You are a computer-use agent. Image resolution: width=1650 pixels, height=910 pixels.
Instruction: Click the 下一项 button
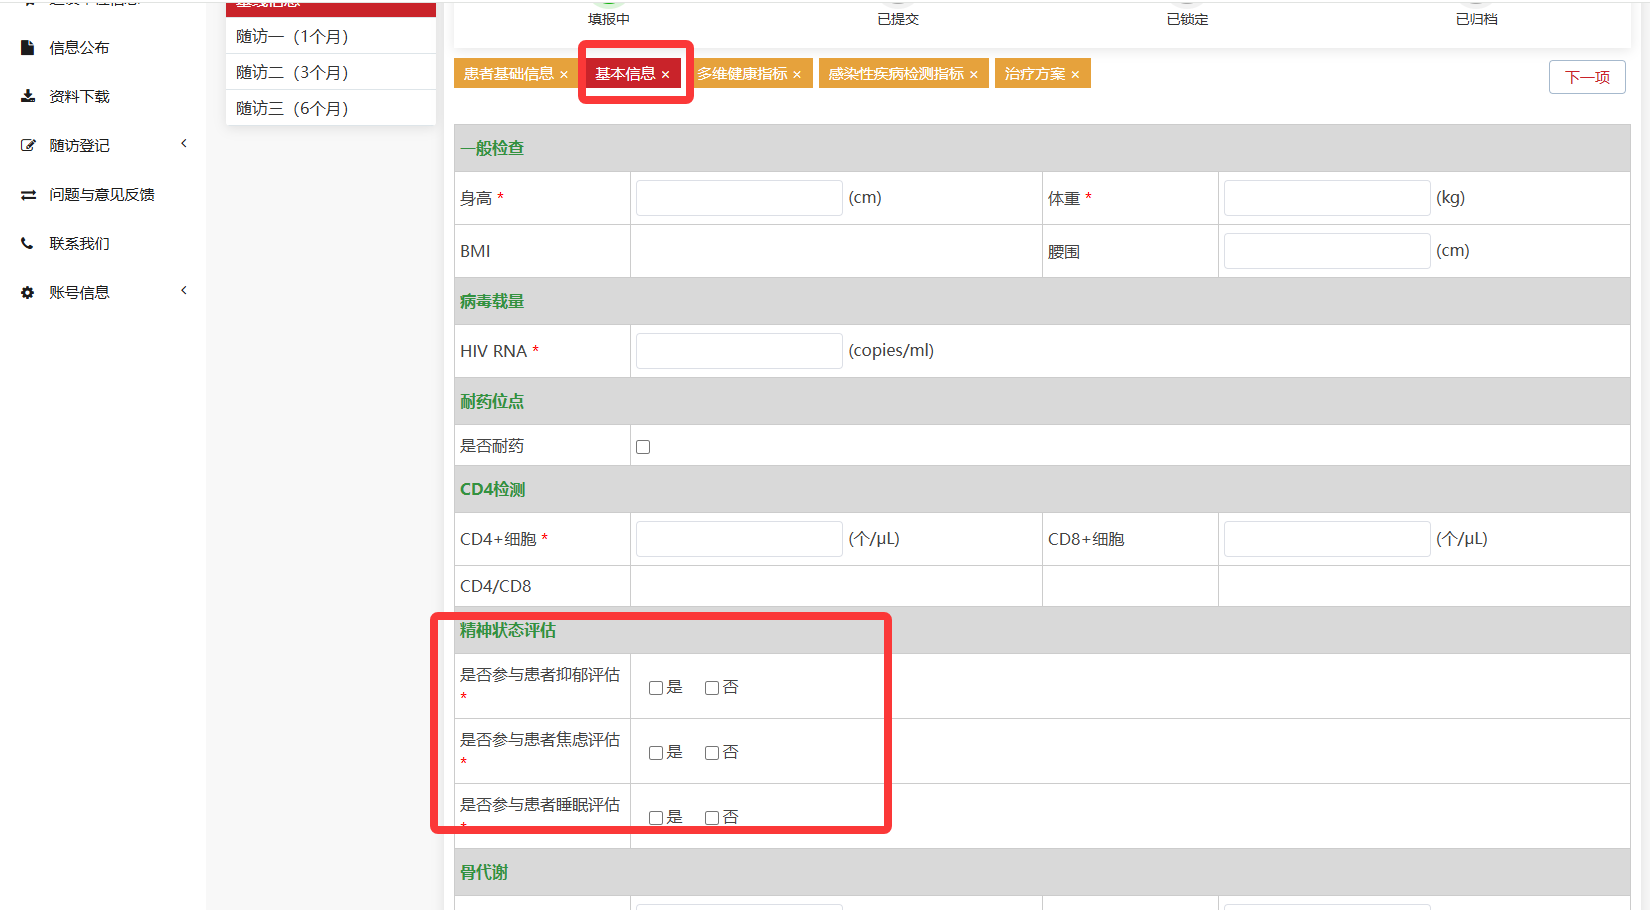coord(1586,77)
